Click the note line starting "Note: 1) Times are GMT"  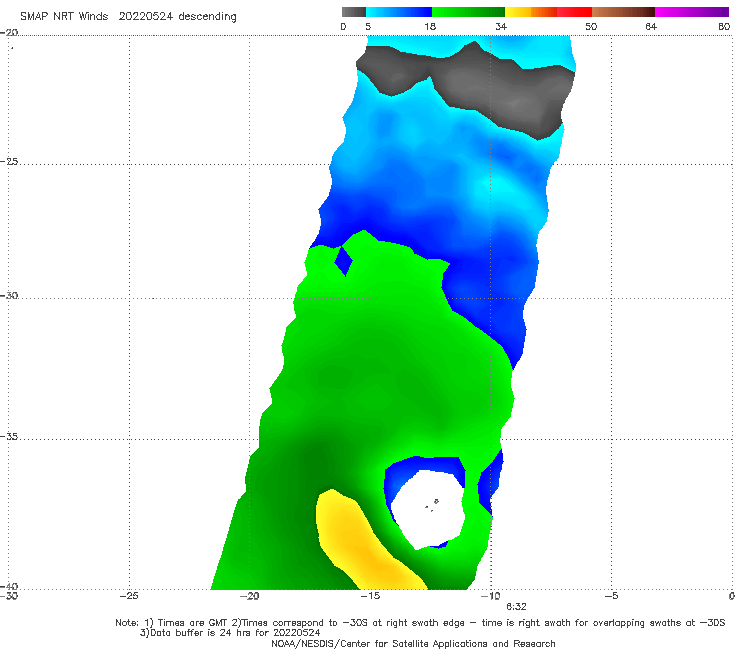click(x=420, y=623)
